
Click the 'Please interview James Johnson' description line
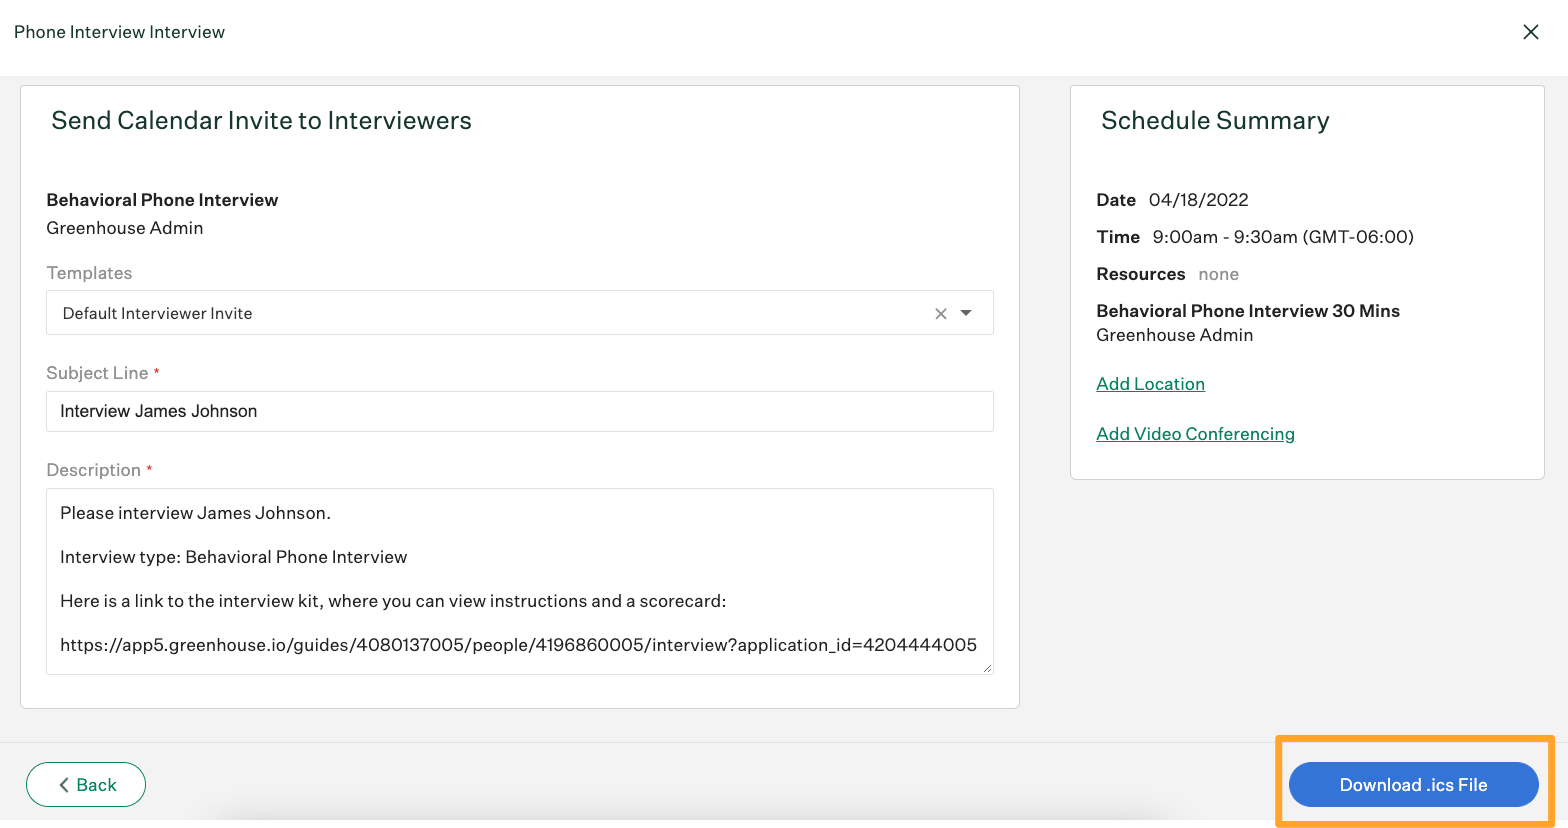coord(195,513)
